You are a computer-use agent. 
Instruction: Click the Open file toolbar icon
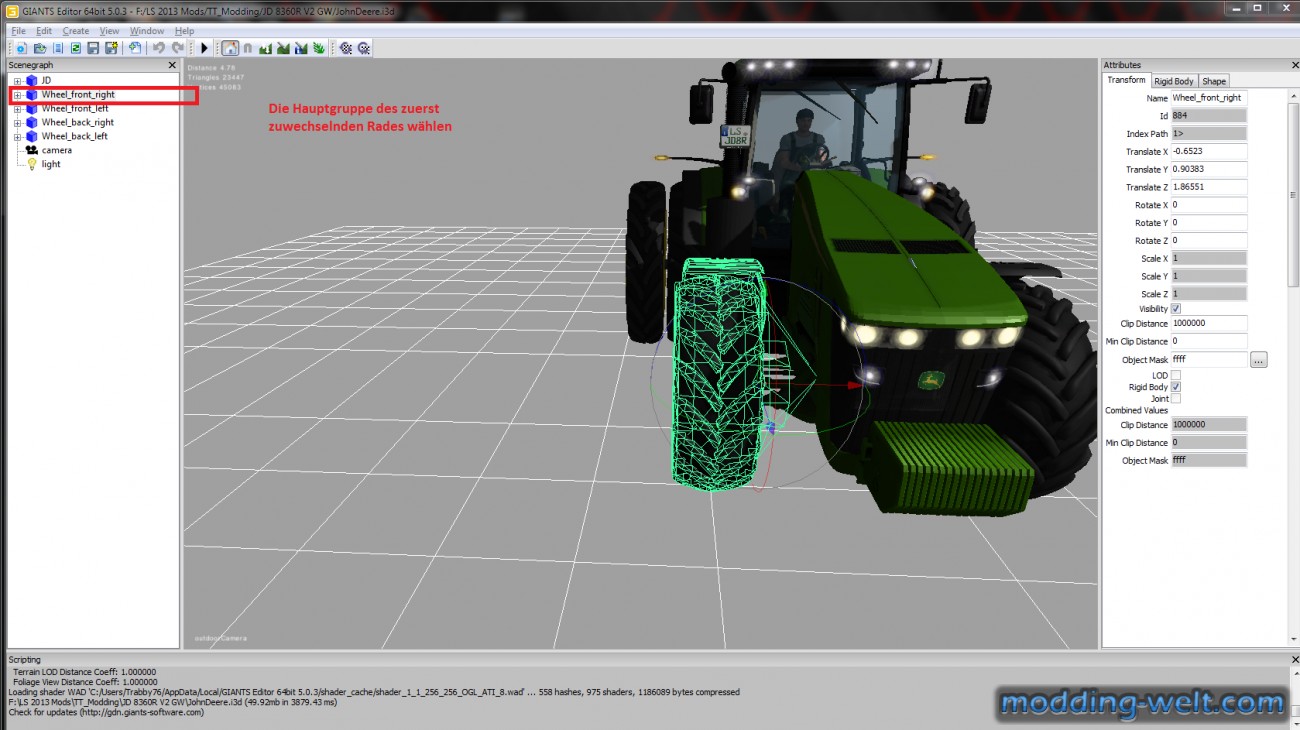click(40, 48)
